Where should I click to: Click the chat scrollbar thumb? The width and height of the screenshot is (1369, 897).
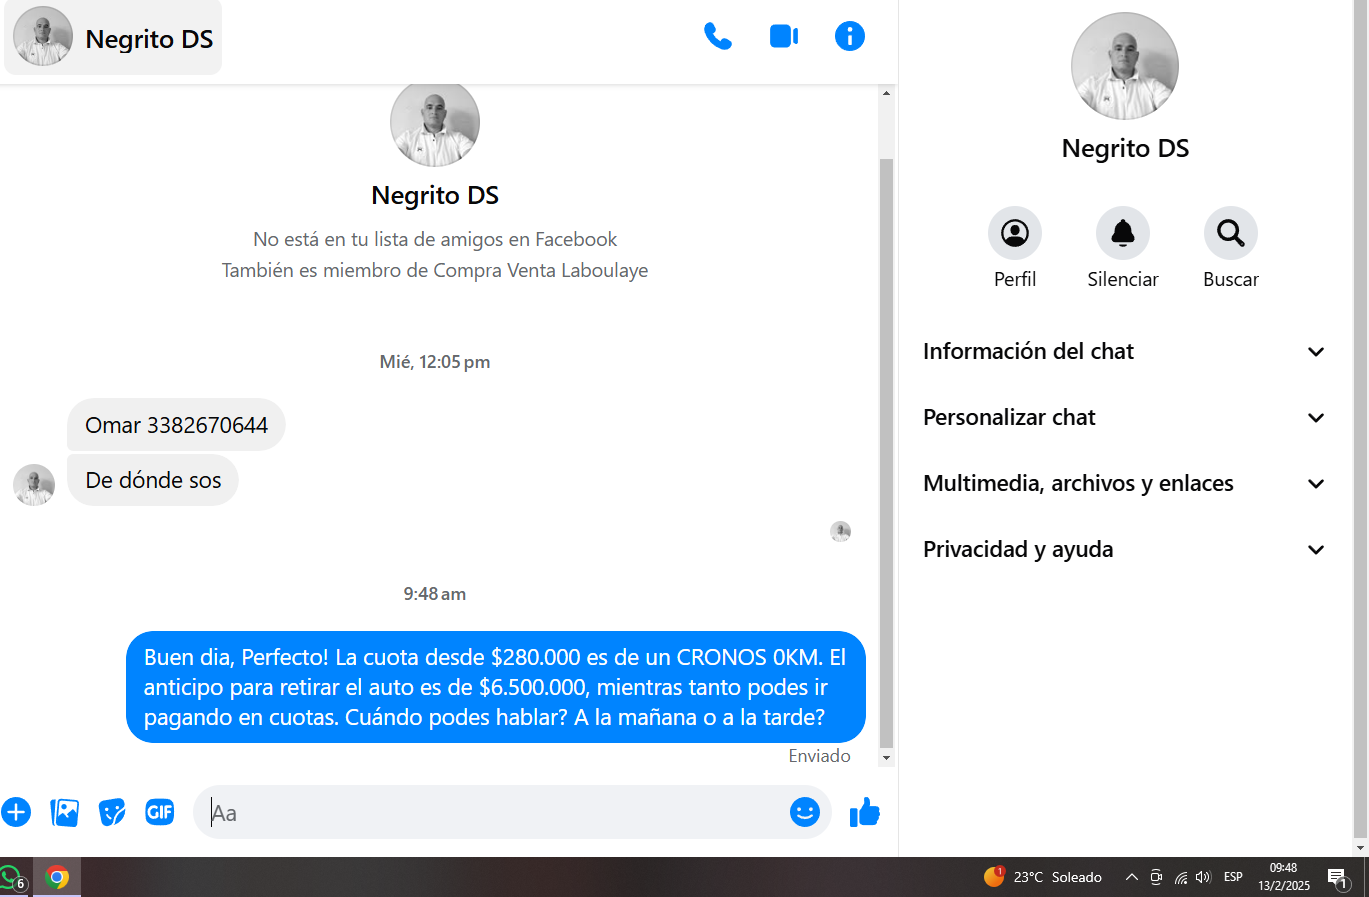[x=886, y=453]
